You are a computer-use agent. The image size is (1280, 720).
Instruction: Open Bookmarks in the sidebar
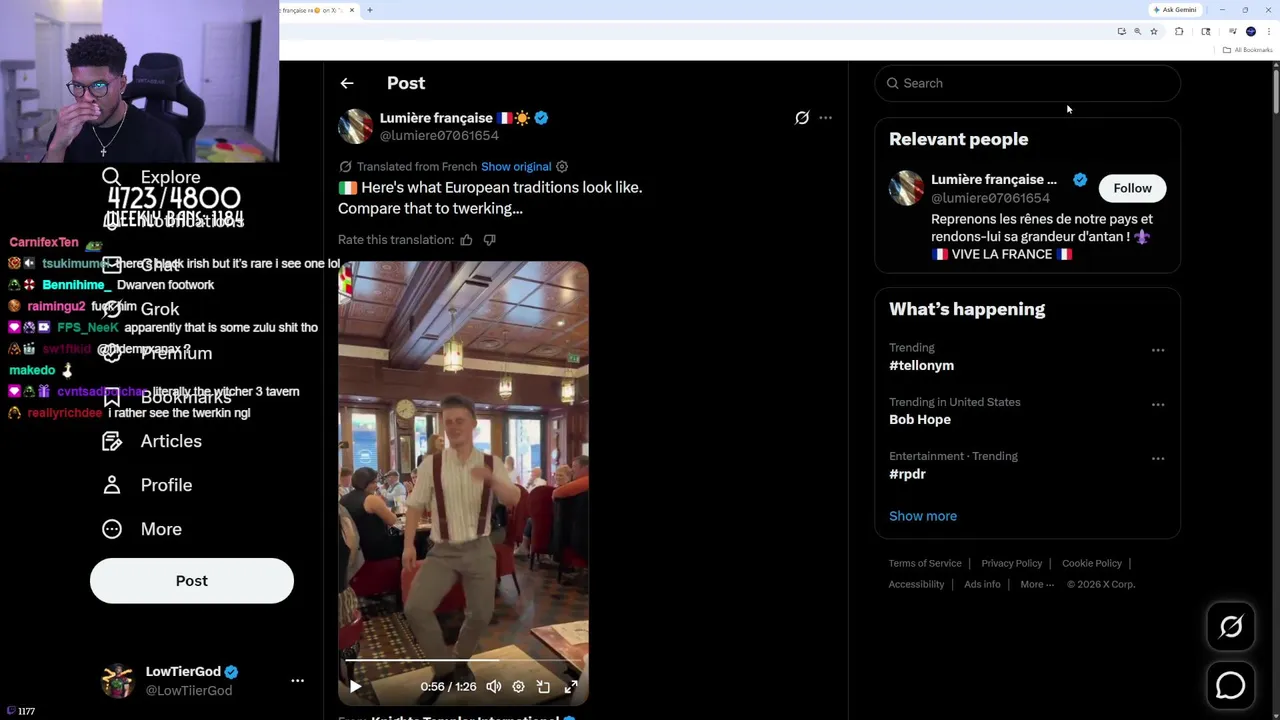click(166, 397)
